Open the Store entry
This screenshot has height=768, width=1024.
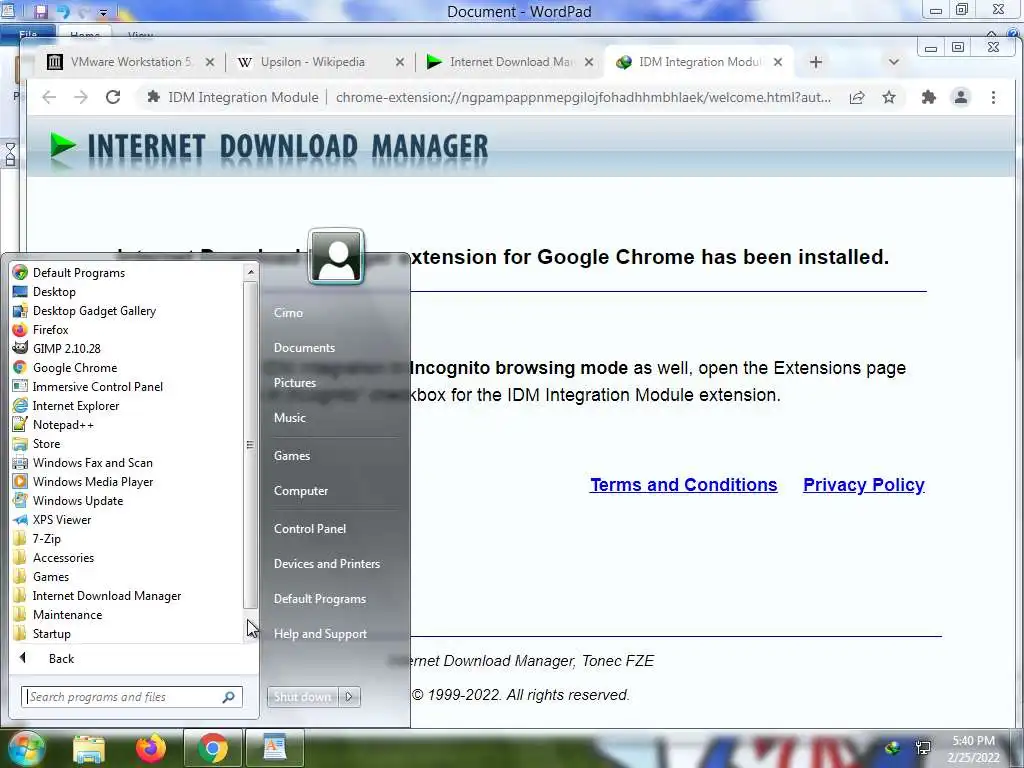point(46,443)
